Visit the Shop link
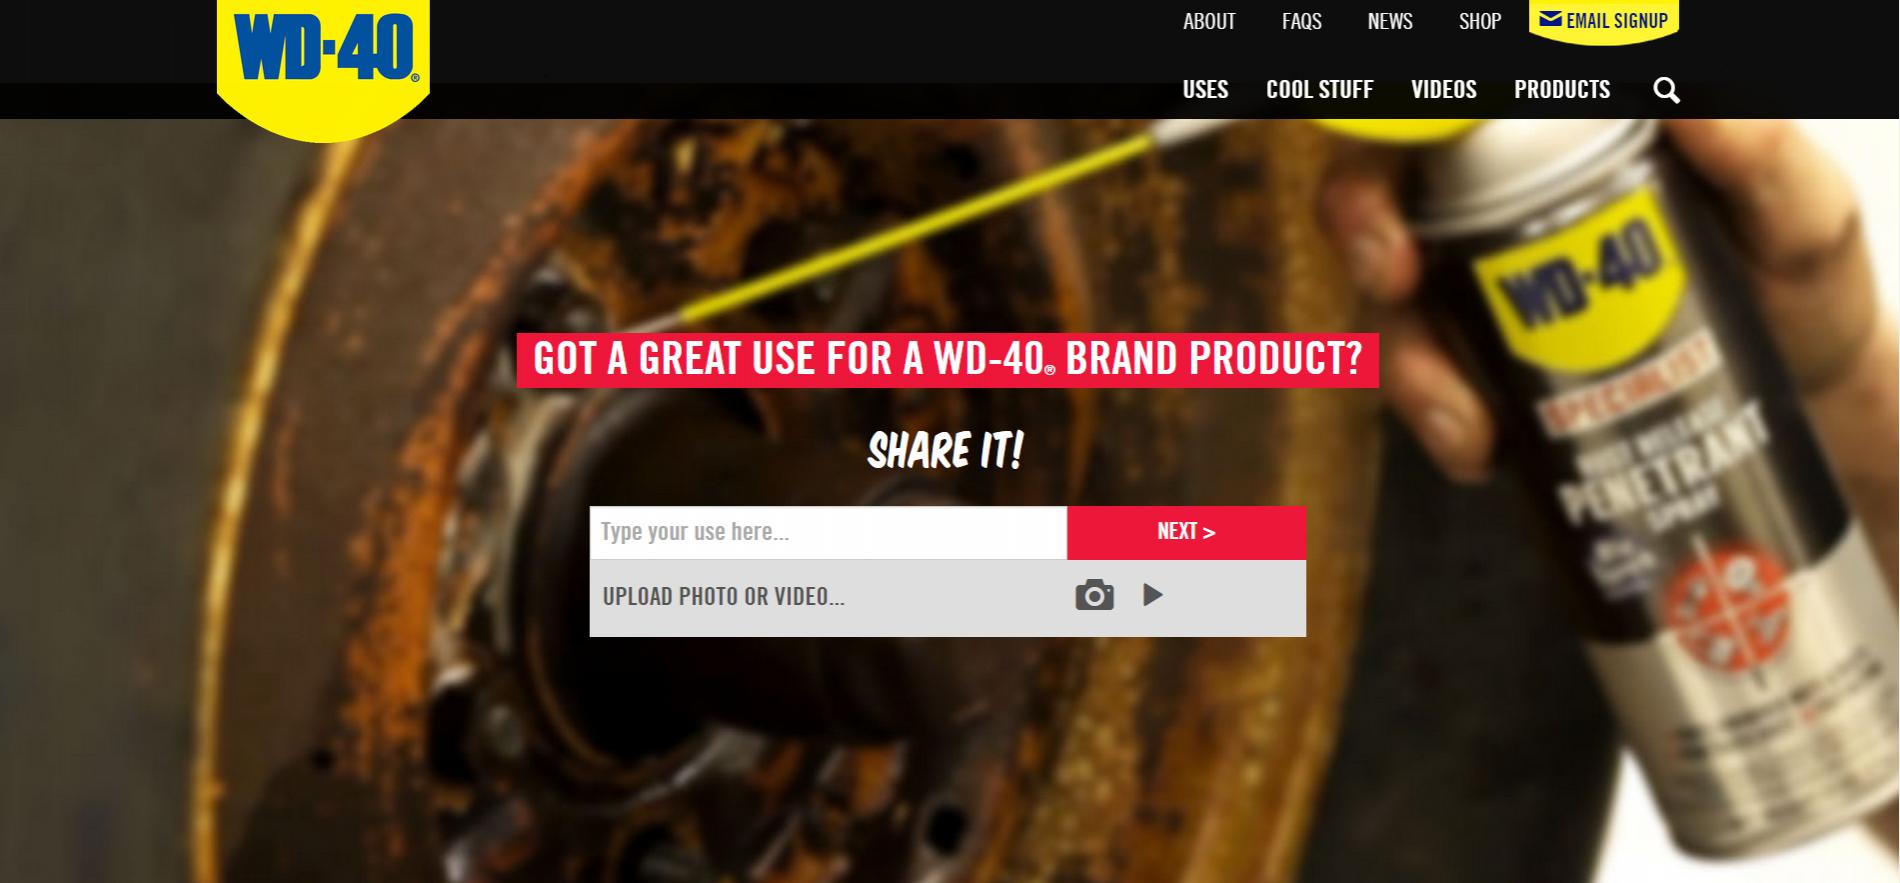The width and height of the screenshot is (1900, 883). [1480, 21]
